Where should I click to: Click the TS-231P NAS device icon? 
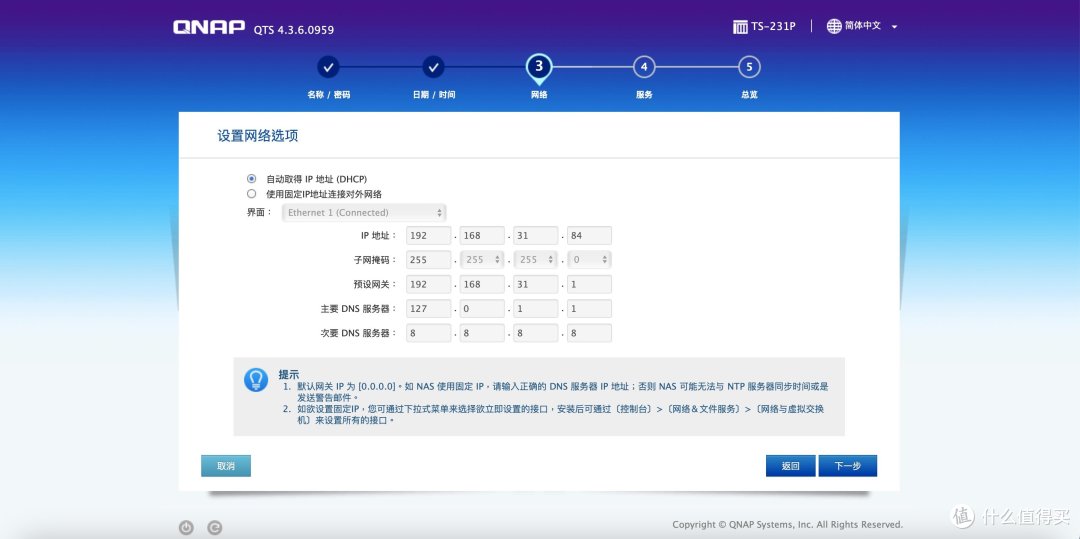[740, 27]
